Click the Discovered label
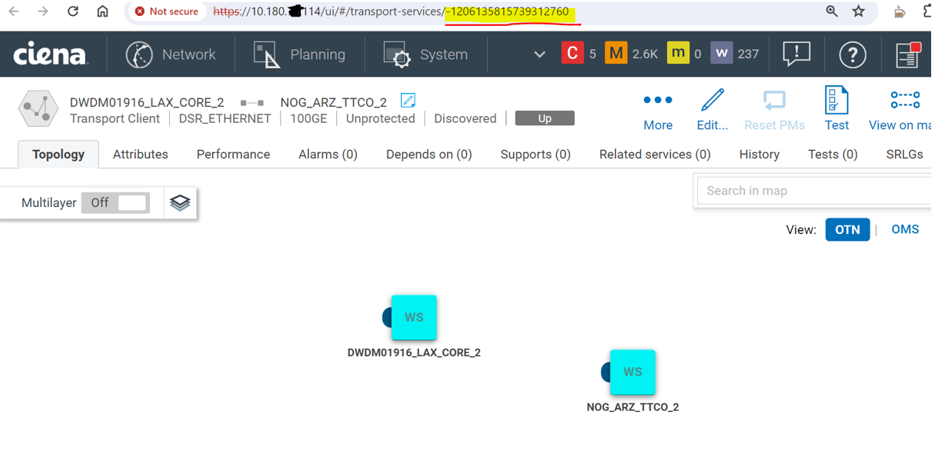Screen dimensions: 939x451 tap(465, 119)
